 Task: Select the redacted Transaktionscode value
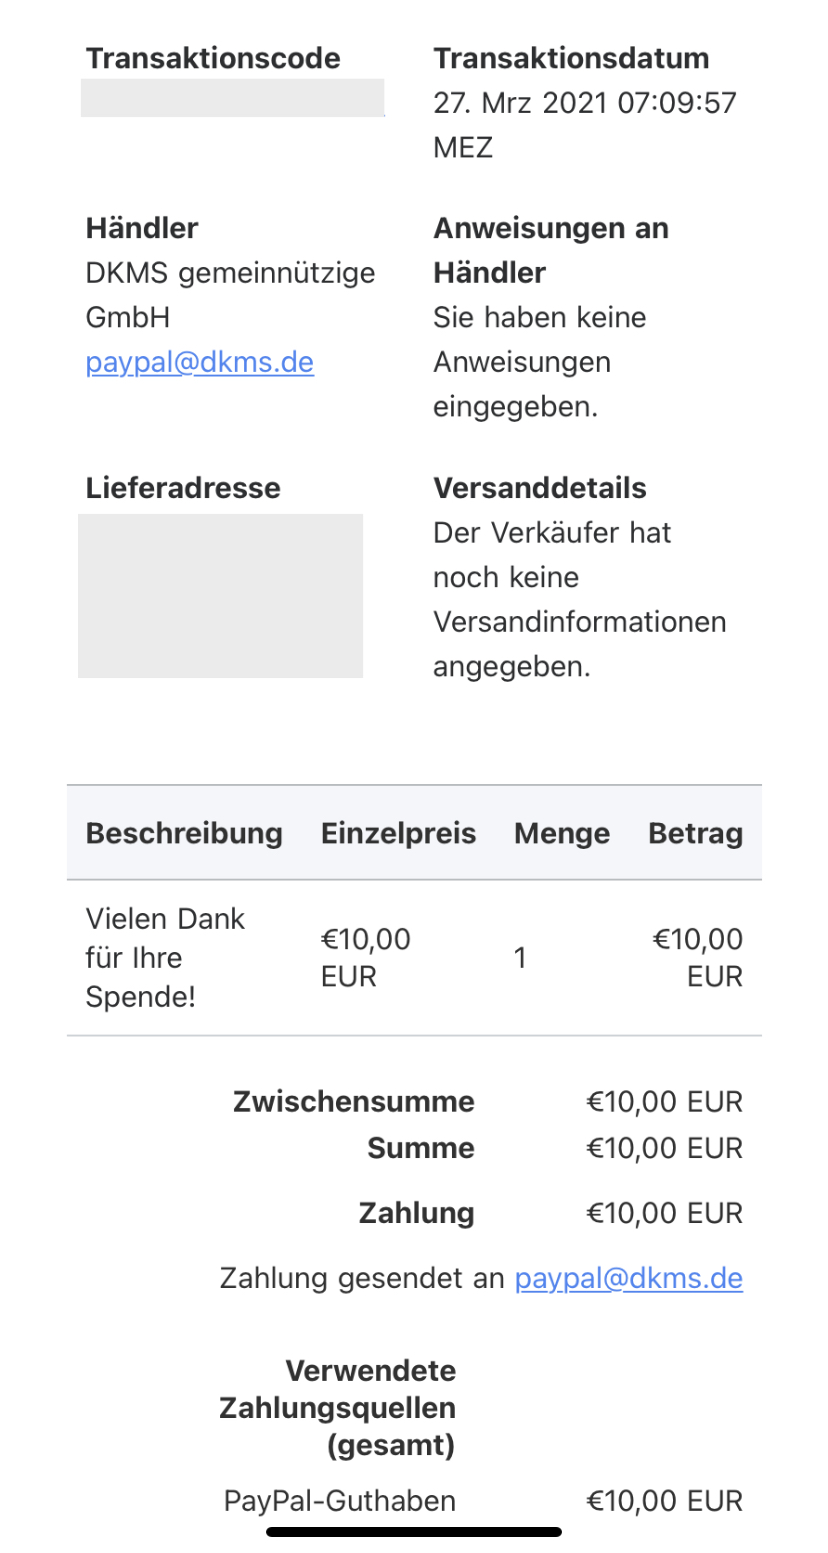(x=232, y=98)
